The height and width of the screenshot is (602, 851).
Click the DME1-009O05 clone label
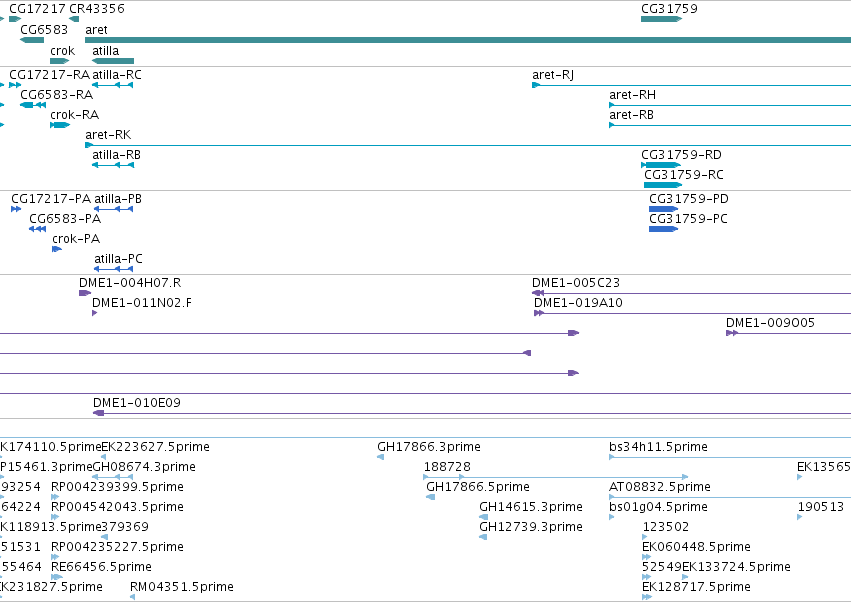click(x=770, y=324)
